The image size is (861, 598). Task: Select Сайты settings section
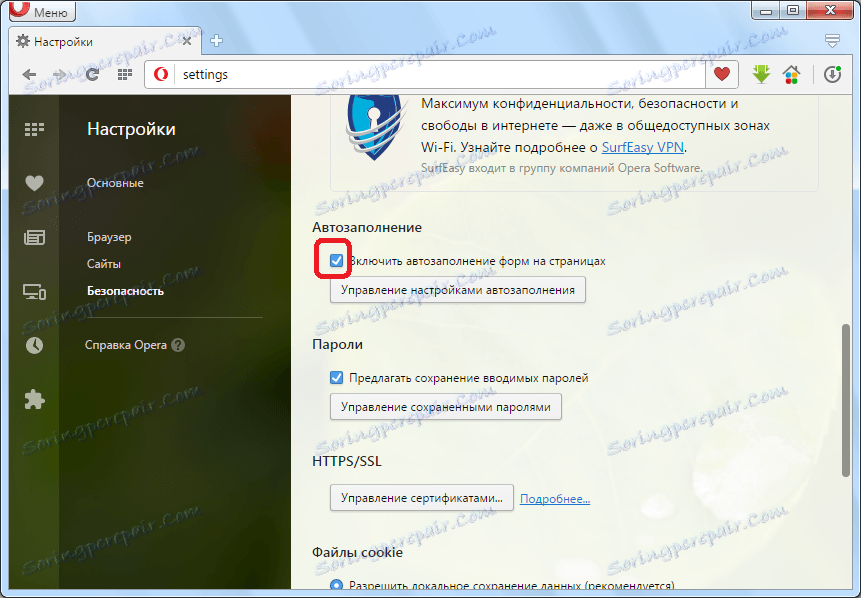pyautogui.click(x=103, y=264)
